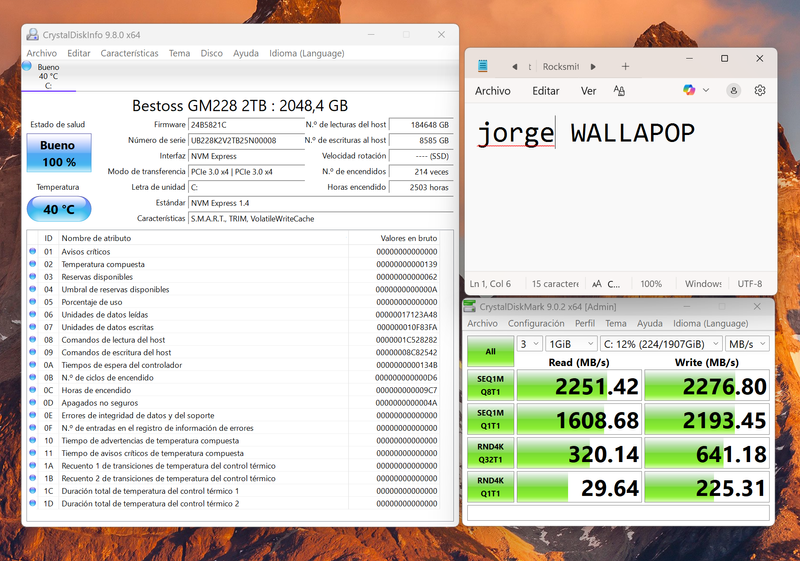This screenshot has width=800, height=561.
Task: Click UTF-8 encoding in Notepad status bar
Action: (x=749, y=284)
